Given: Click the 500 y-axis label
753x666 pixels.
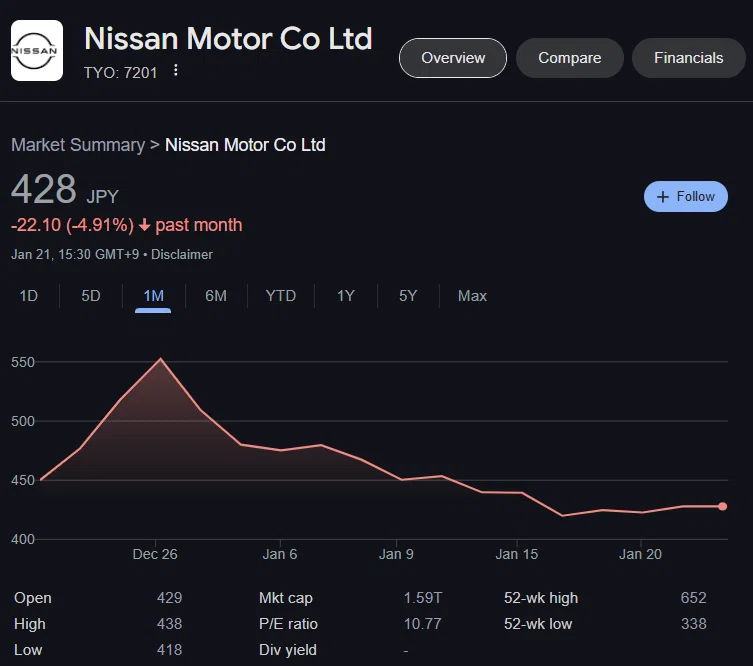Looking at the screenshot, I should coord(23,421).
